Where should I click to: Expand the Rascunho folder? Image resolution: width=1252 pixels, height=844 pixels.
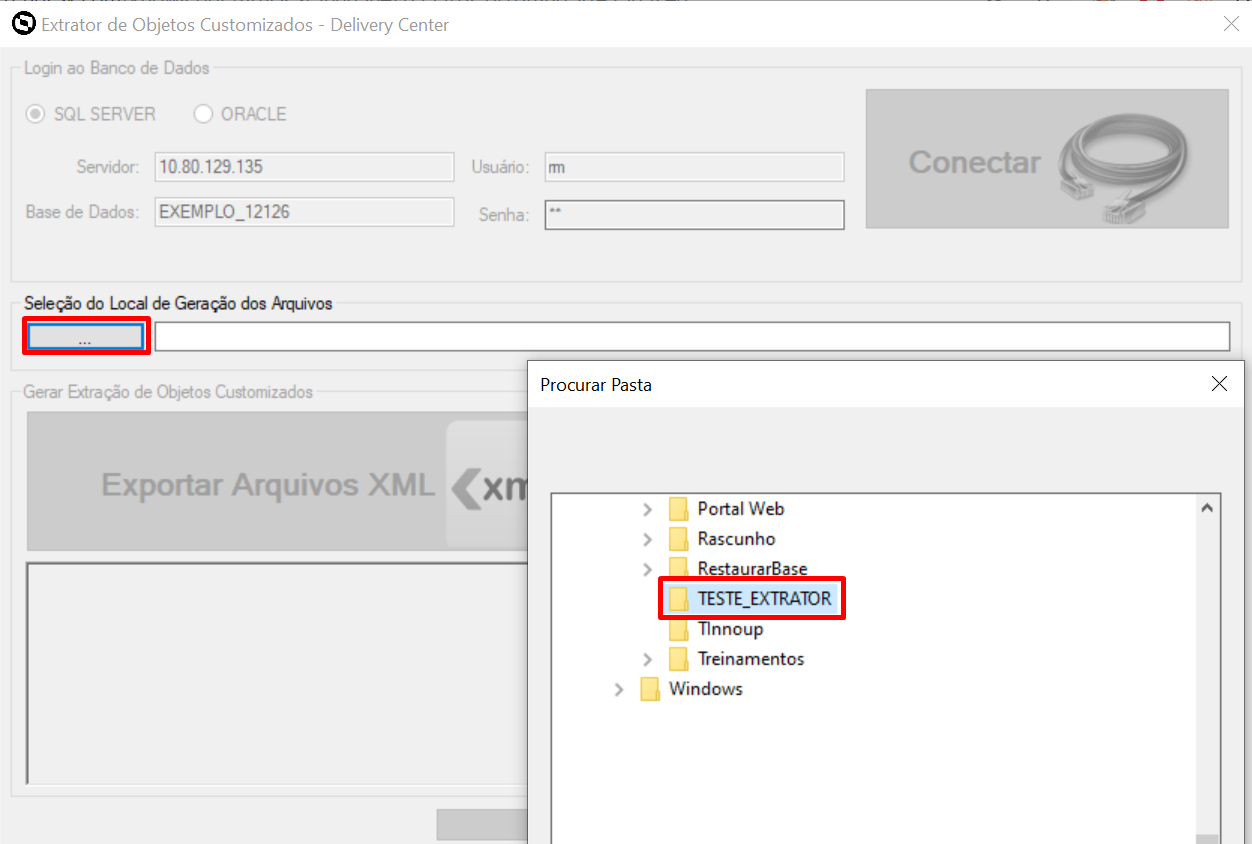coord(648,539)
